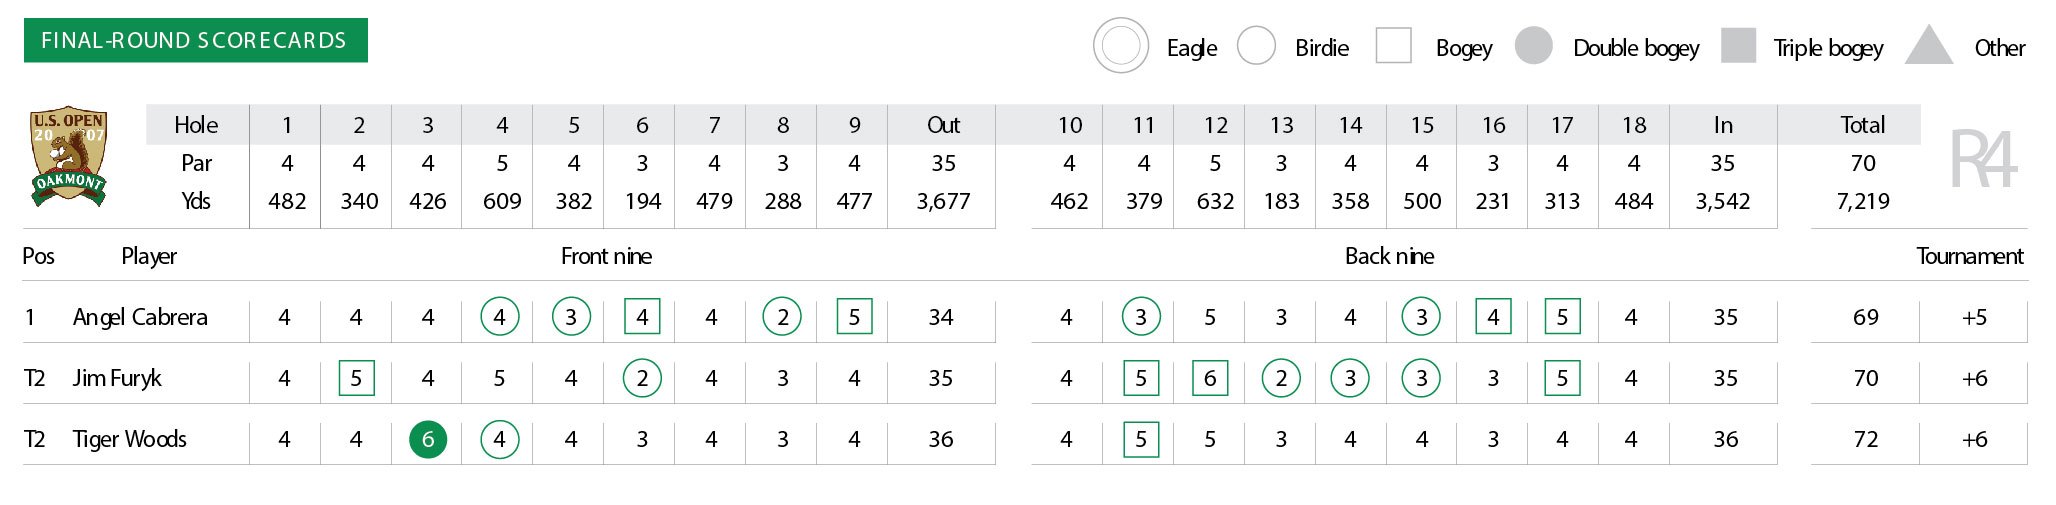Select the Angel Cabrera player name
Viewport: 2056px width, 505px height.
[140, 317]
